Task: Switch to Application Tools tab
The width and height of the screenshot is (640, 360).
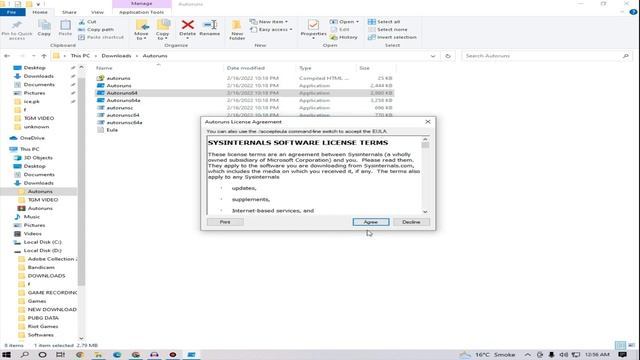Action: click(141, 12)
